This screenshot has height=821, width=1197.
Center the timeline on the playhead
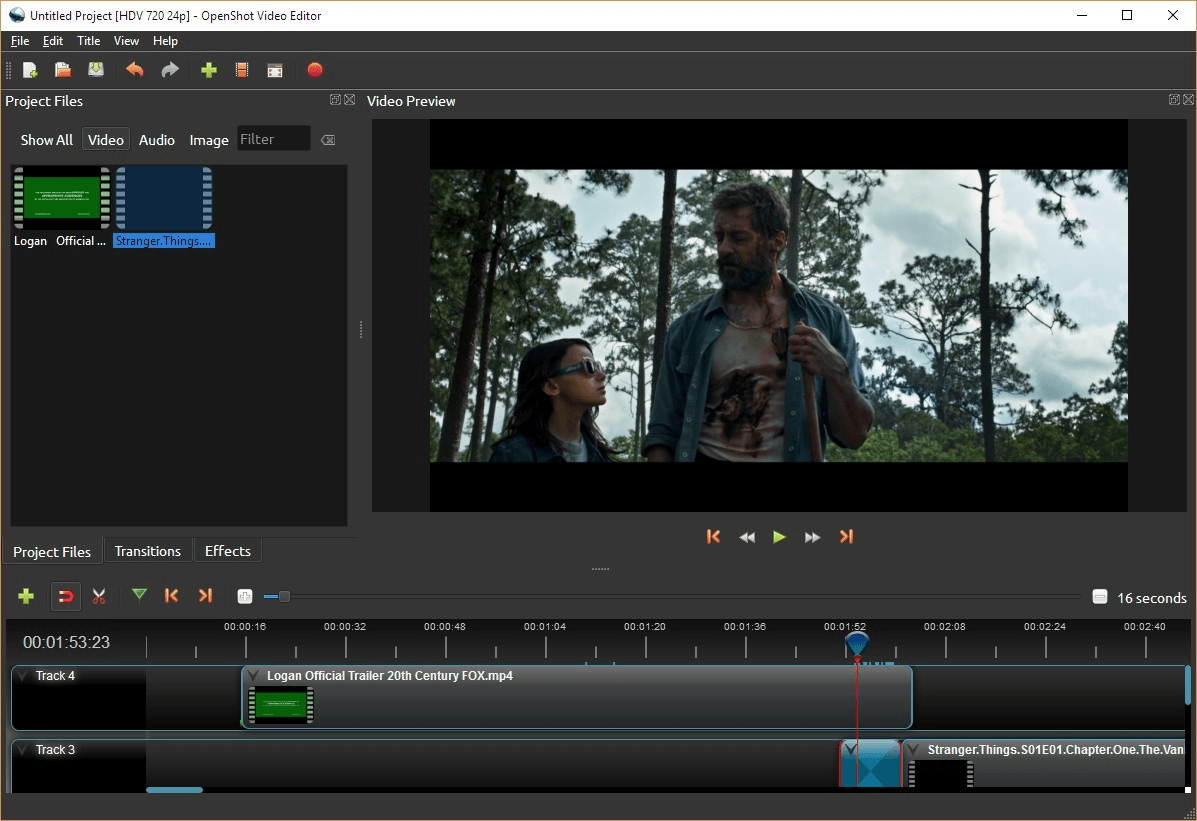[x=244, y=596]
